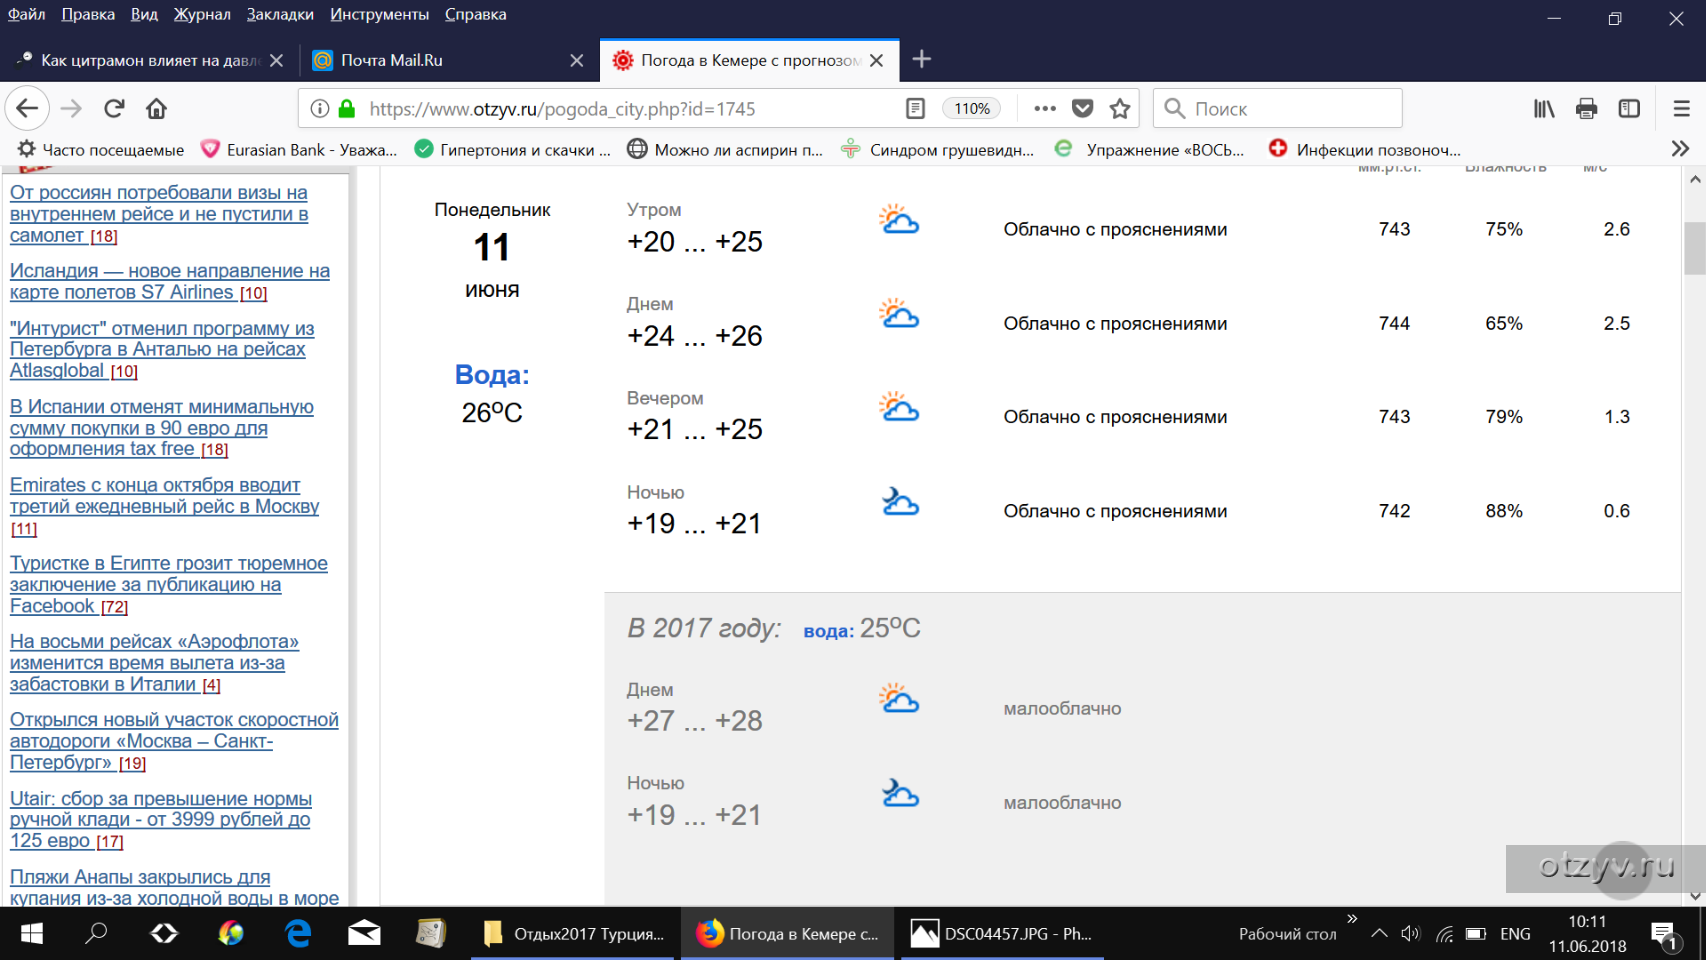Open the Закладки menu

(280, 14)
